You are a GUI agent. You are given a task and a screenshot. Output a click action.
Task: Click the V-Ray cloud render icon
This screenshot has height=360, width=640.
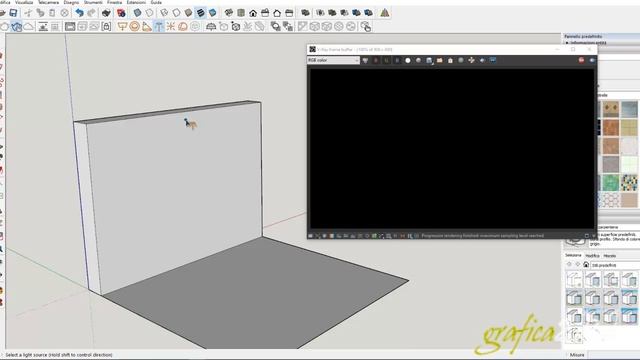[29, 27]
